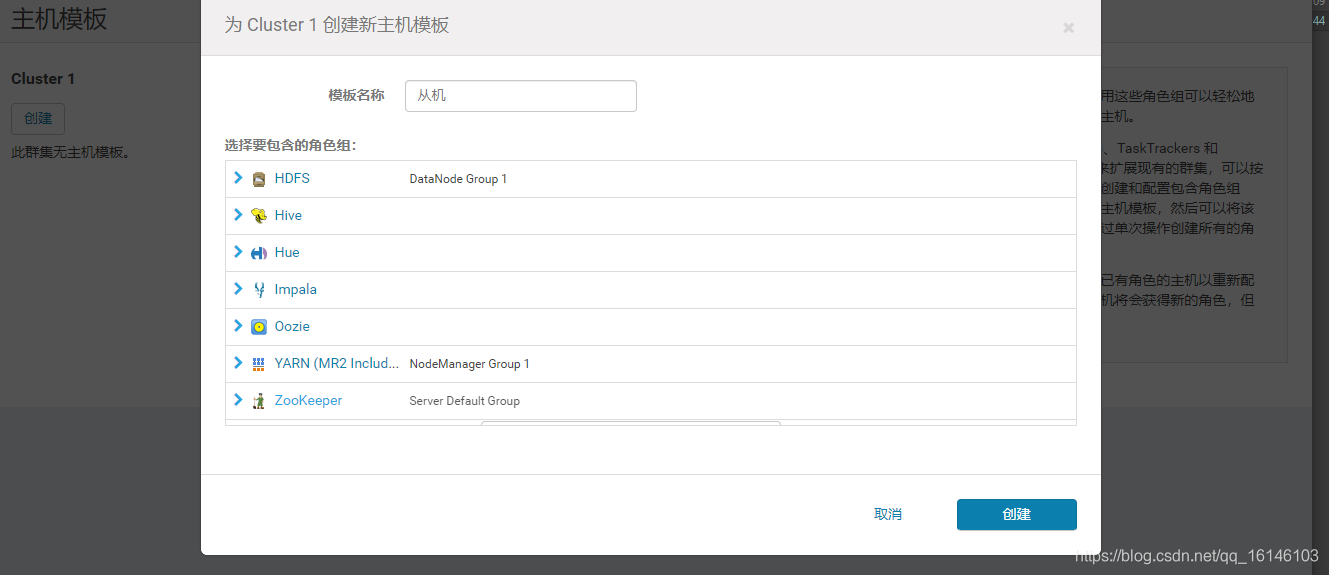
Task: Click the 此群集无主机模板 message
Action: (x=71, y=152)
